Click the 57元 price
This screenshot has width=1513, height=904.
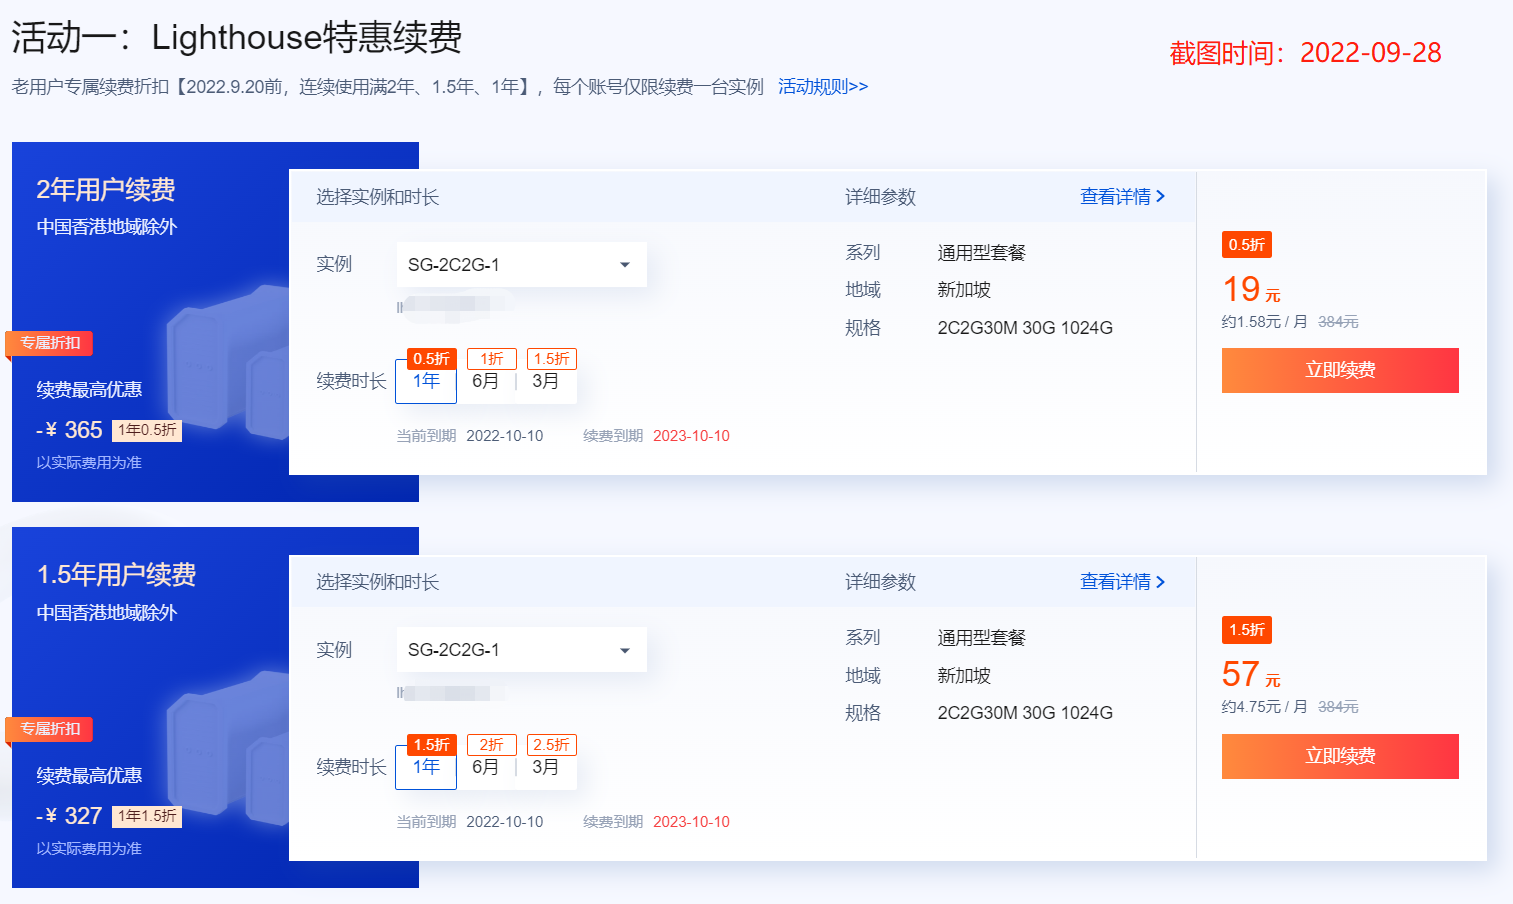click(x=1251, y=675)
